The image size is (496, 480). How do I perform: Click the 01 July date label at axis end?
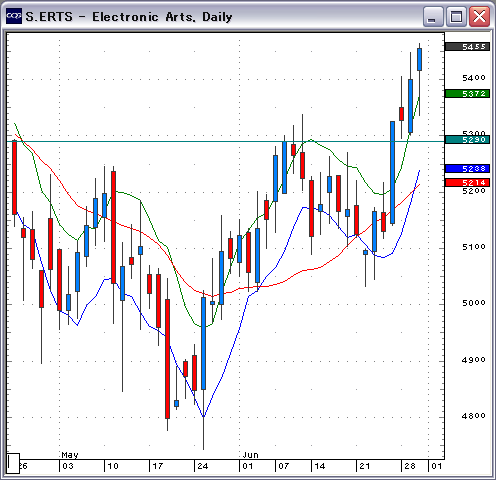[437, 466]
